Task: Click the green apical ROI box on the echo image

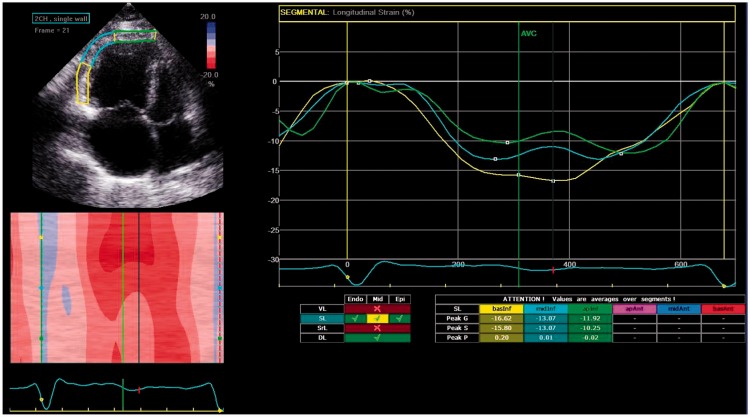Action: [x=135, y=36]
